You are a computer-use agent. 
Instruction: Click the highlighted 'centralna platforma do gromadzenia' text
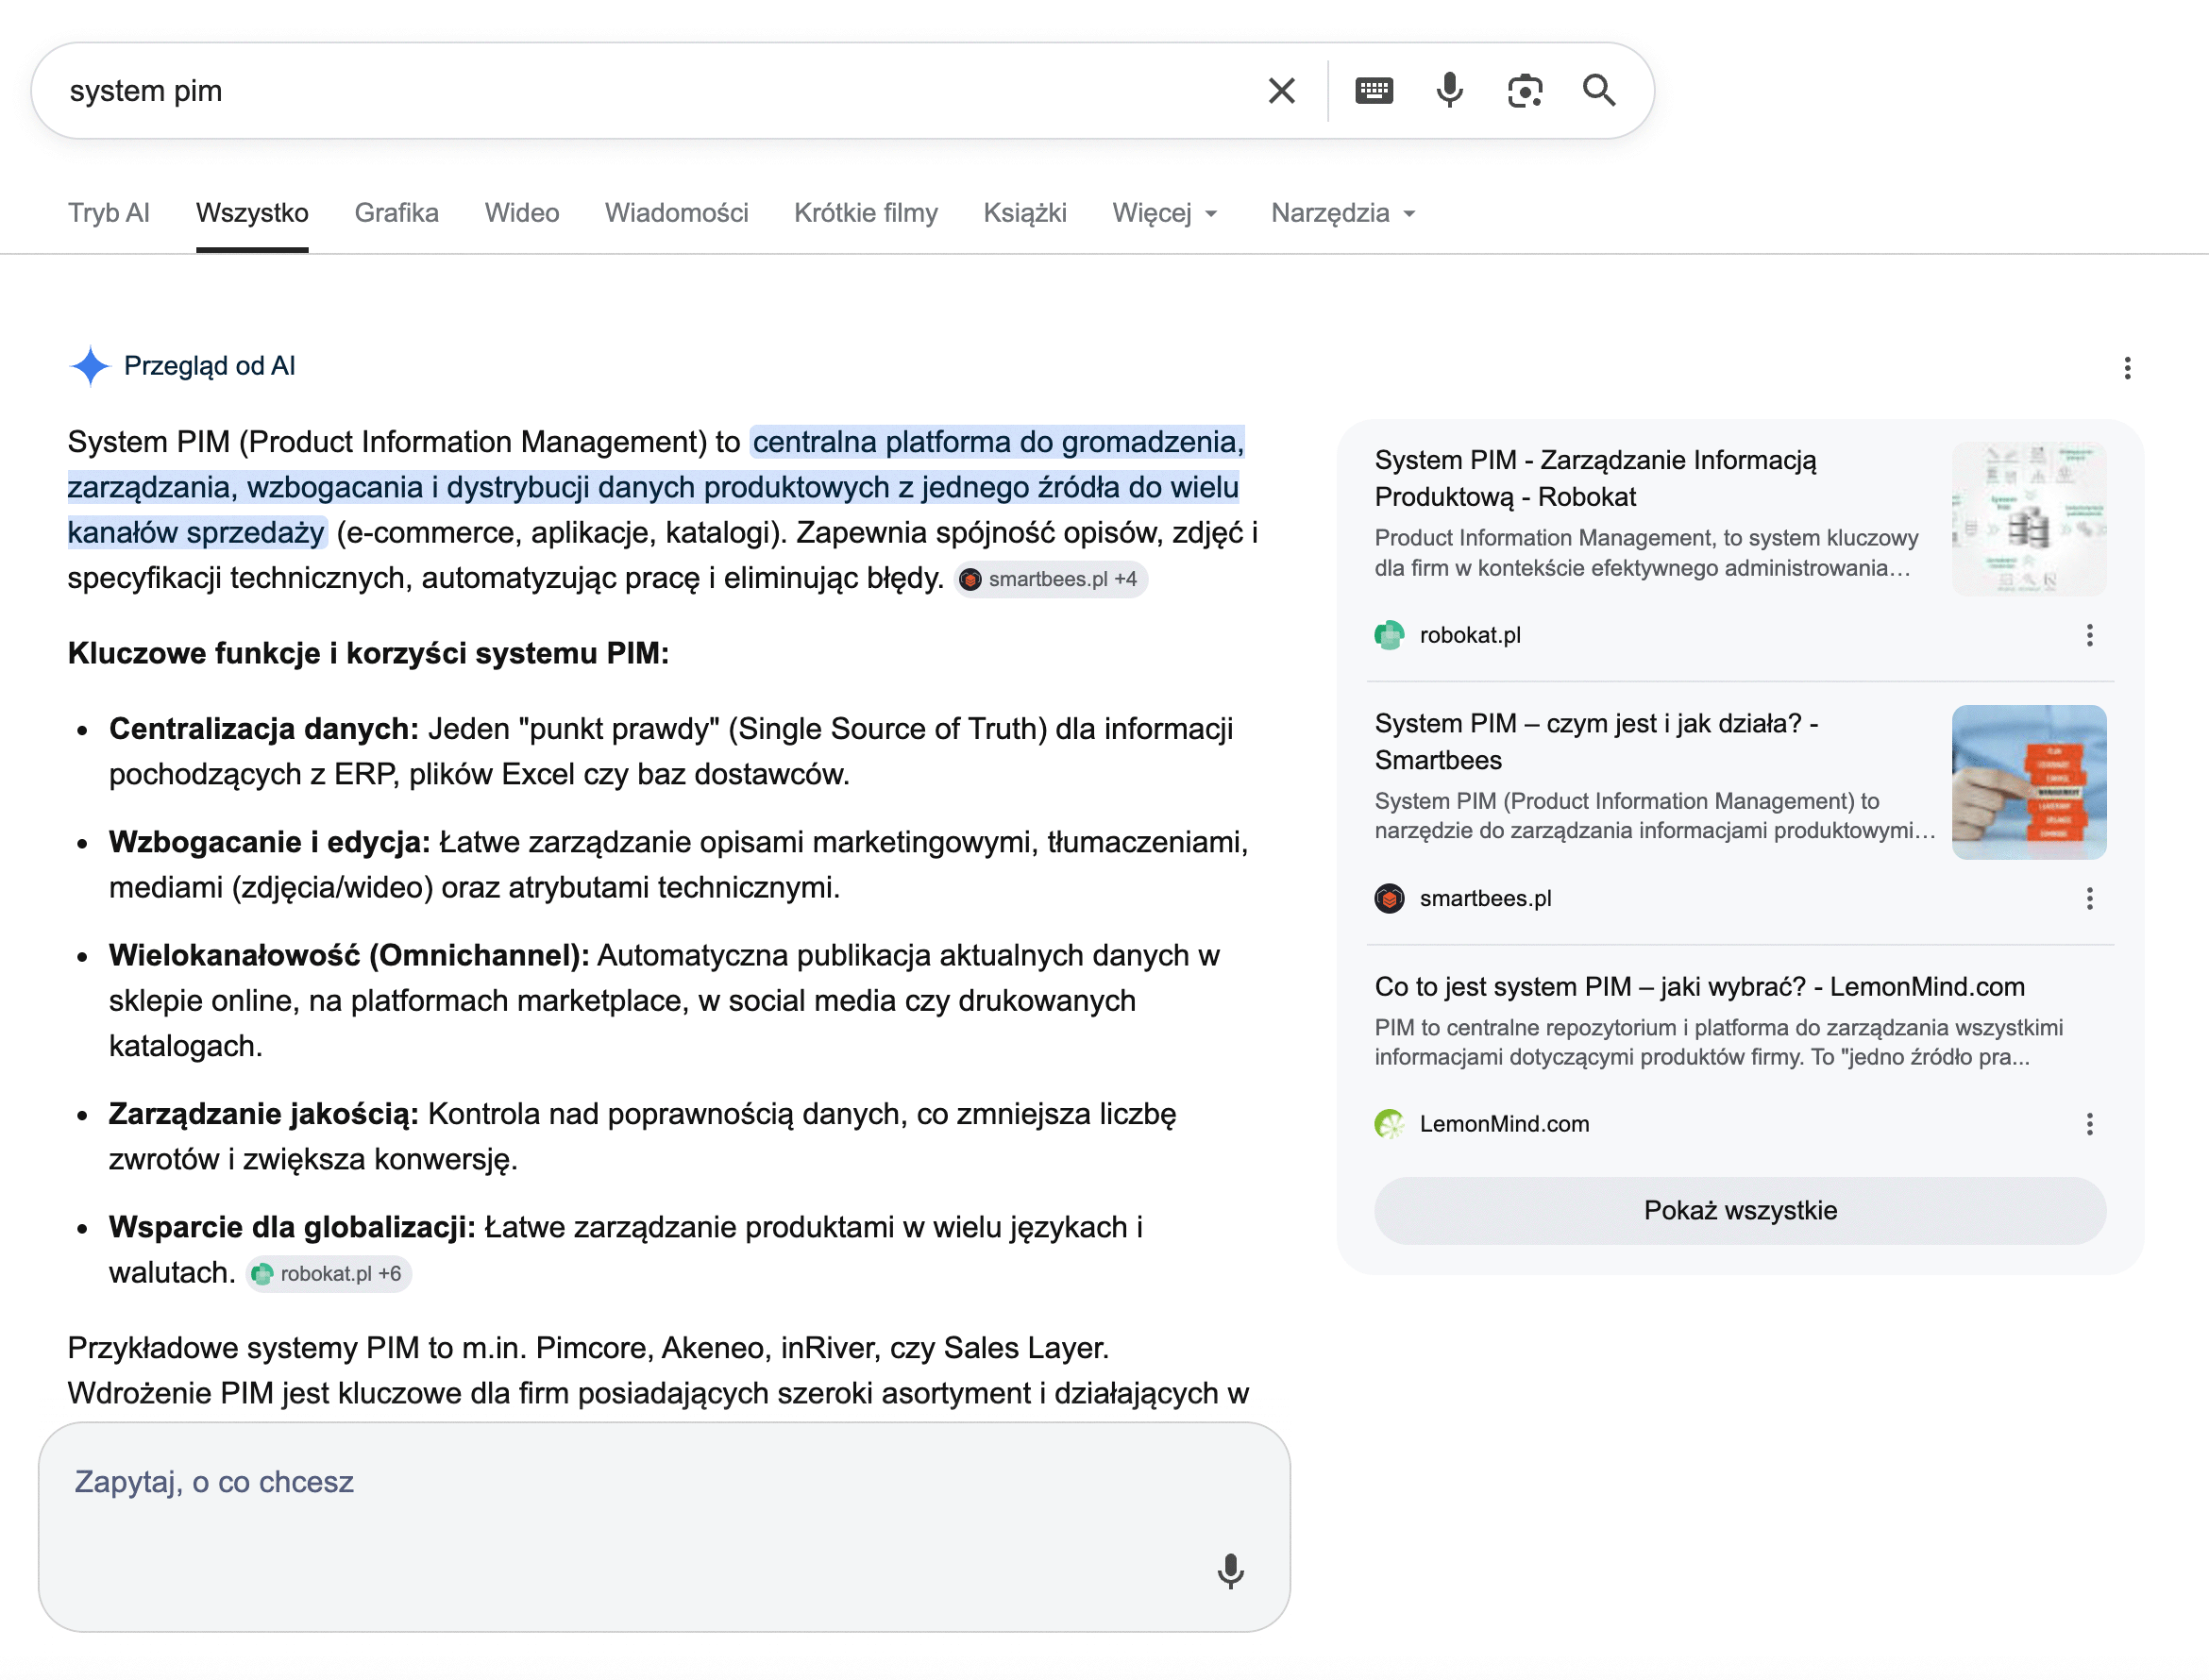point(997,441)
